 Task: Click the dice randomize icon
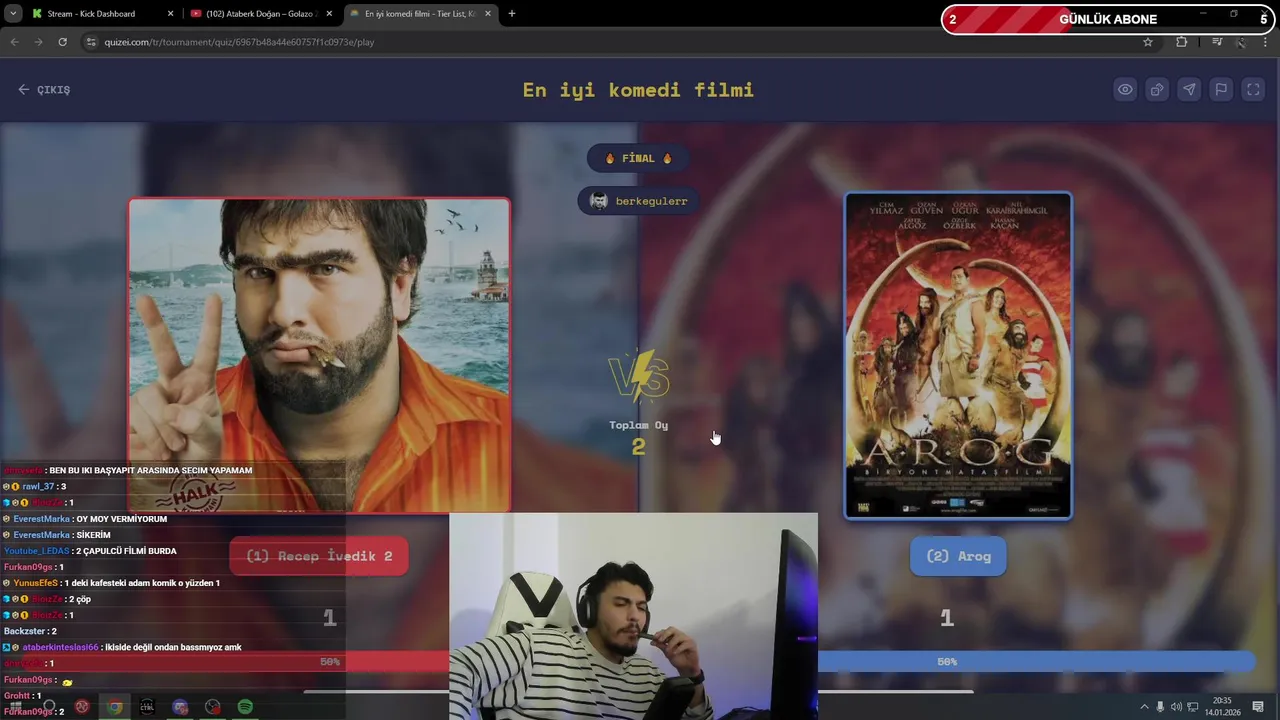click(1157, 89)
